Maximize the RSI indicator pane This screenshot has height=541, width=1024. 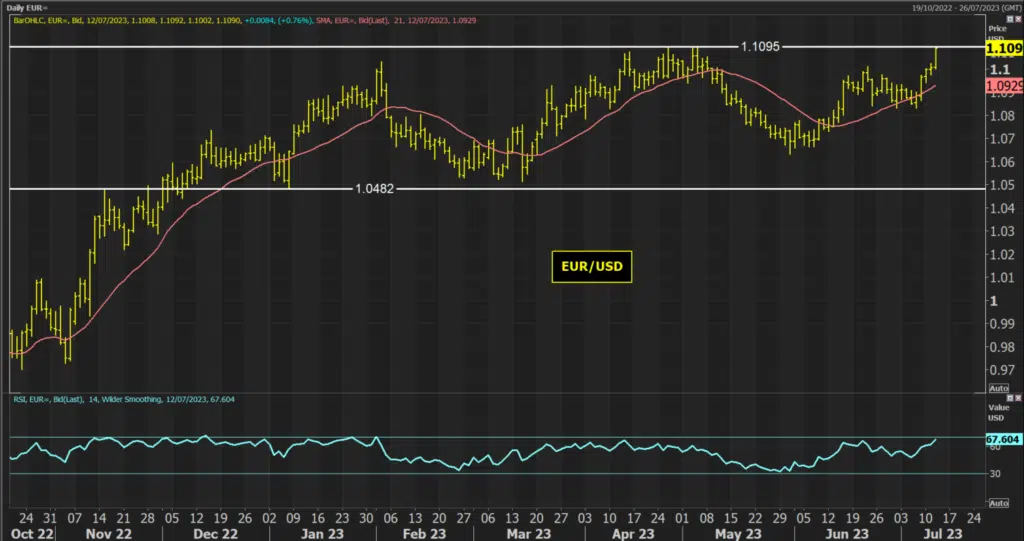1010,398
